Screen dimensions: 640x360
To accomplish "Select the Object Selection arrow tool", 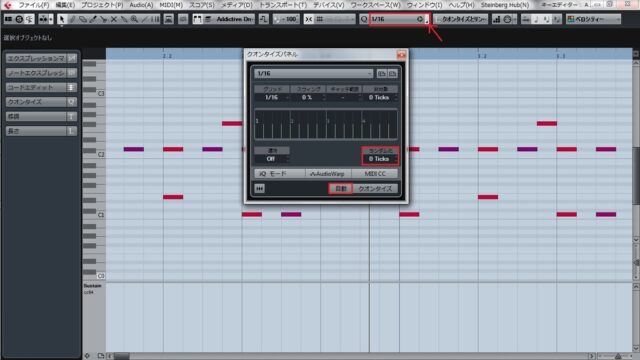I will pyautogui.click(x=62, y=19).
